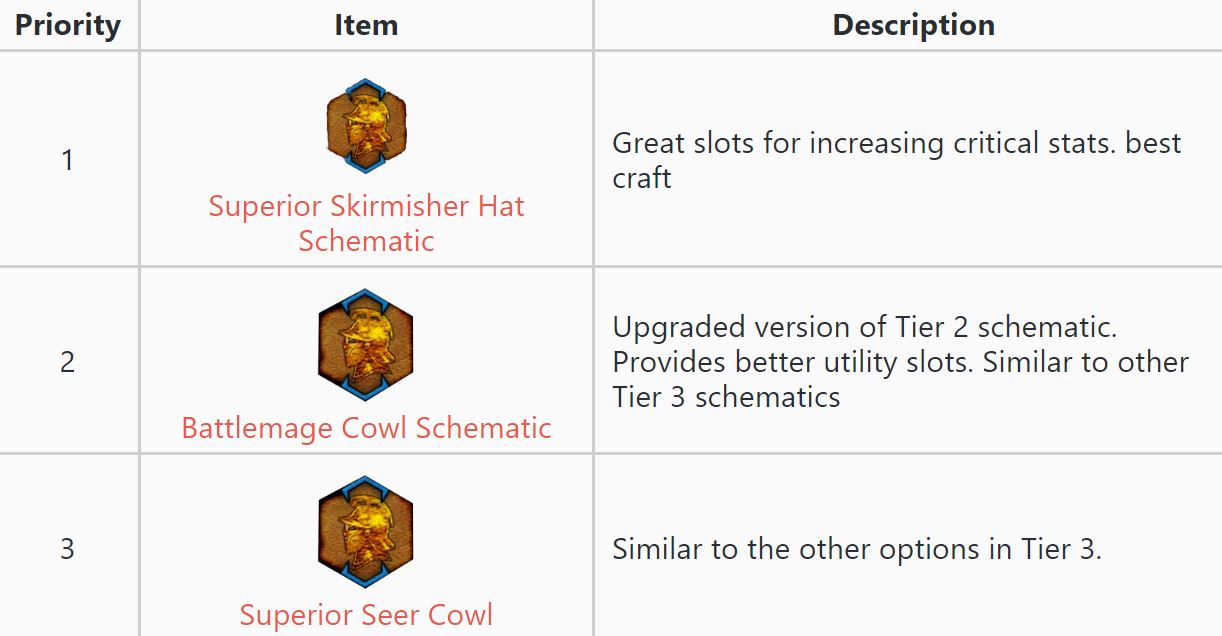Click the Battlemage Cowl Schematic hexagon icon
1222x636 pixels.
click(x=366, y=346)
